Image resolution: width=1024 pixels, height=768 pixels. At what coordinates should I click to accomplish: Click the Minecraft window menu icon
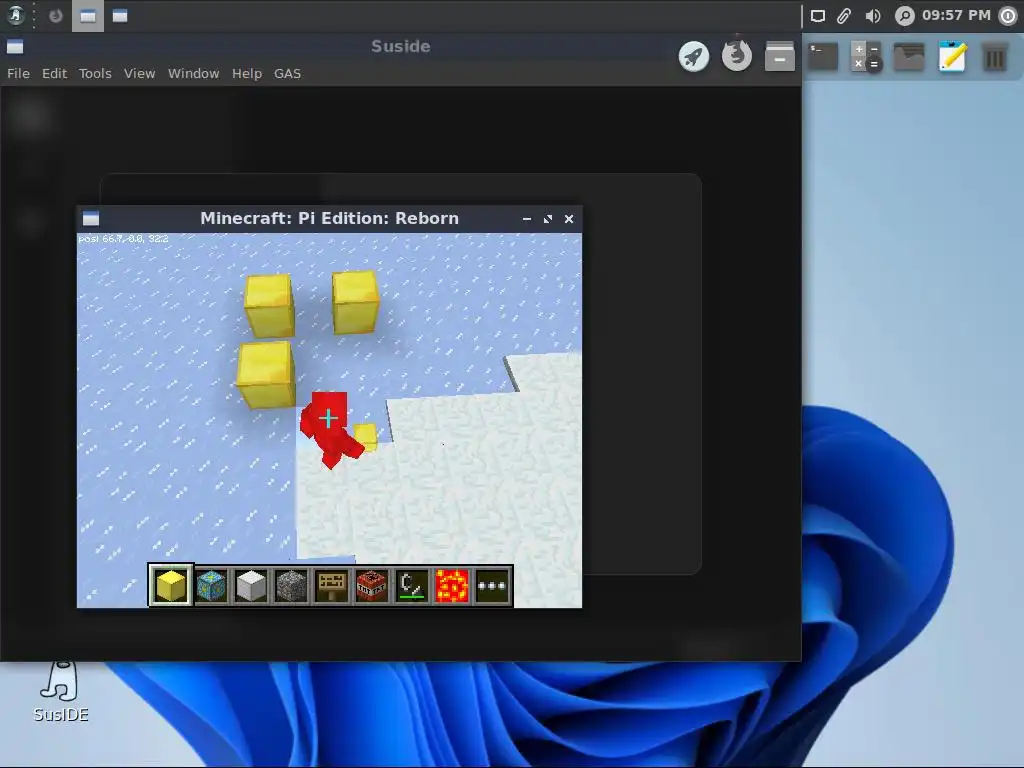coord(91,218)
